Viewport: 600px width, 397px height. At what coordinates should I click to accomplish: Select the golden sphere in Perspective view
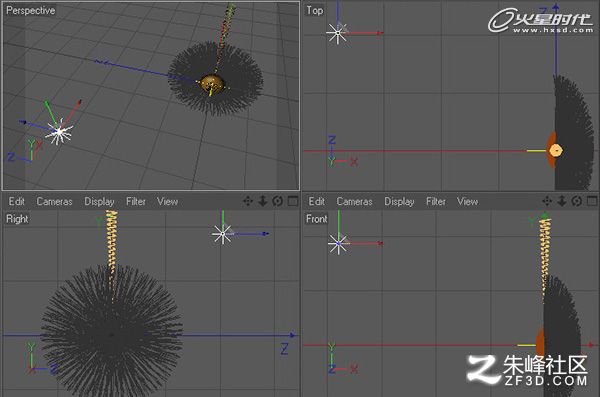click(x=212, y=84)
